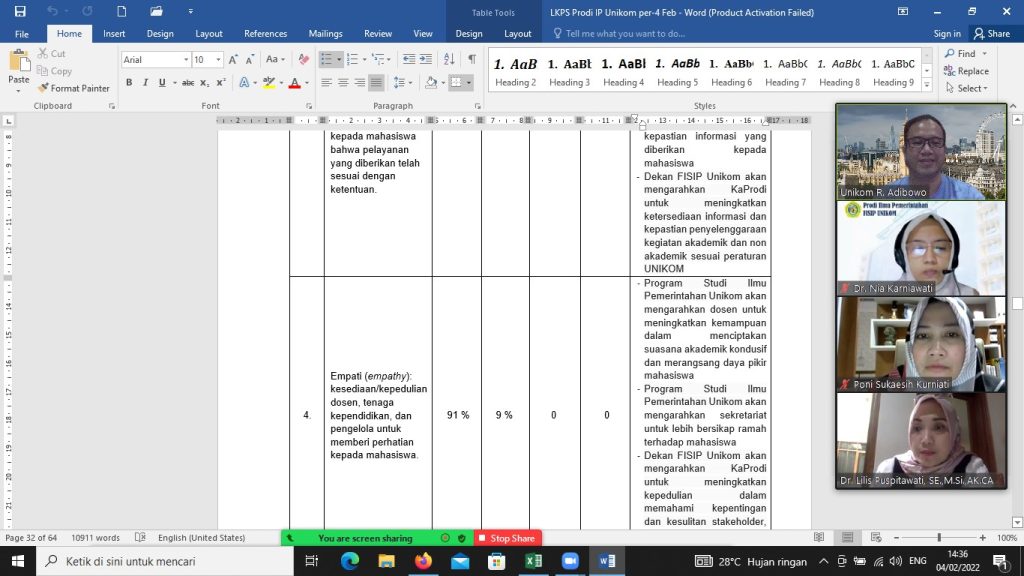This screenshot has width=1024, height=576.
Task: Open line spacing options dropdown
Action: (x=403, y=82)
